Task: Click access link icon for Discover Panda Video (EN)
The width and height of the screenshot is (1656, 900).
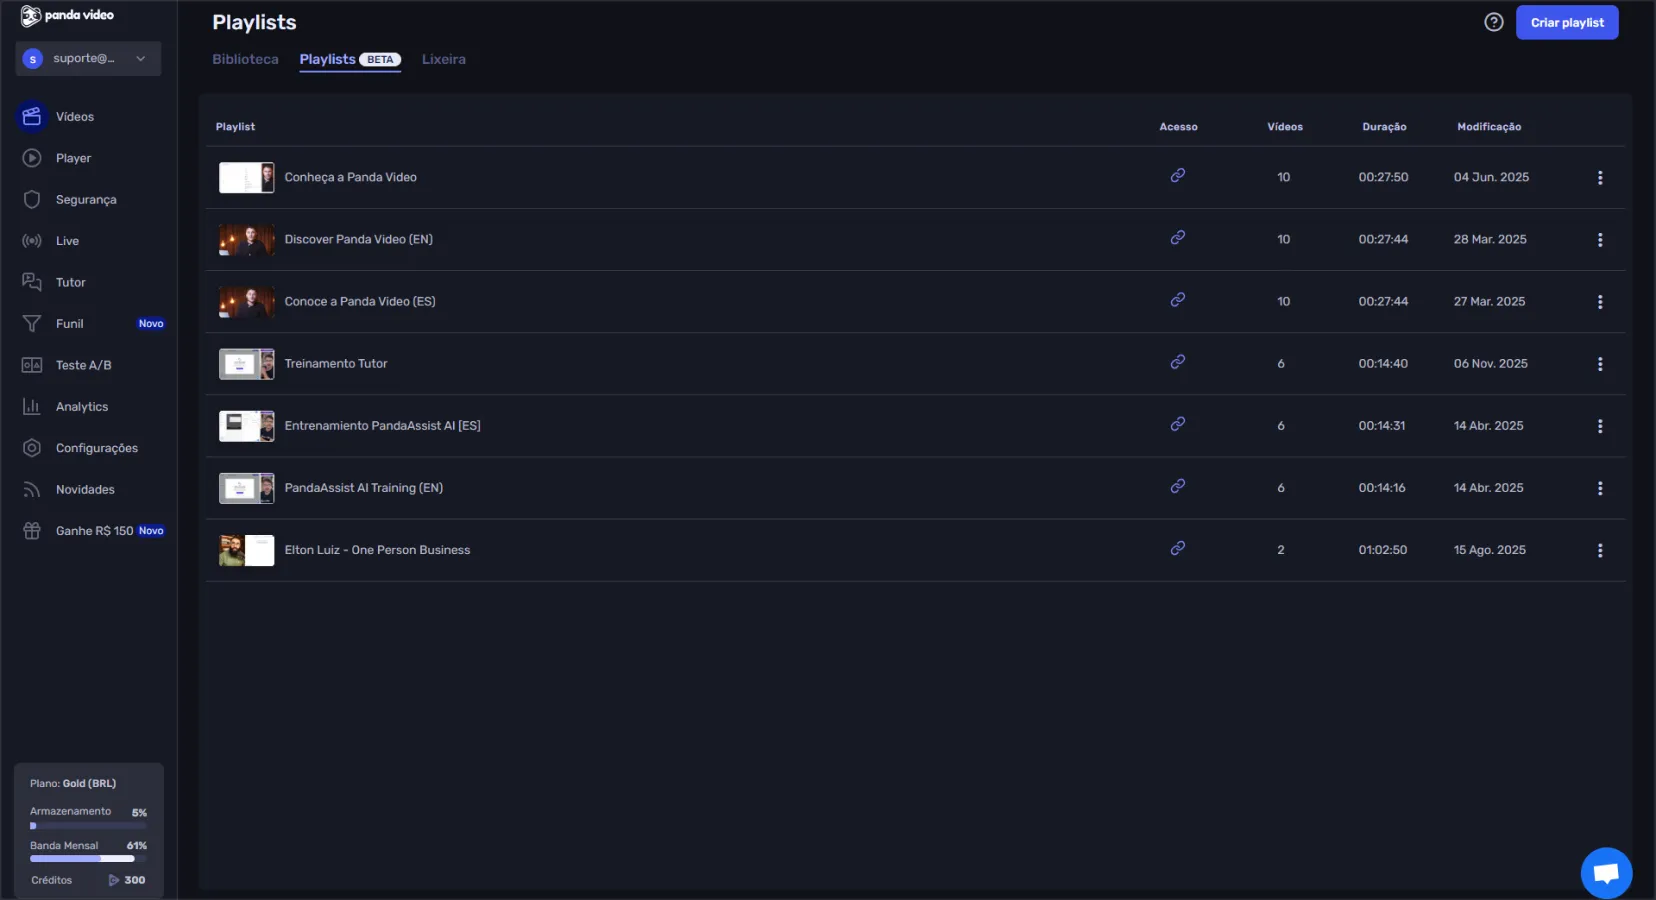Action: click(x=1178, y=238)
